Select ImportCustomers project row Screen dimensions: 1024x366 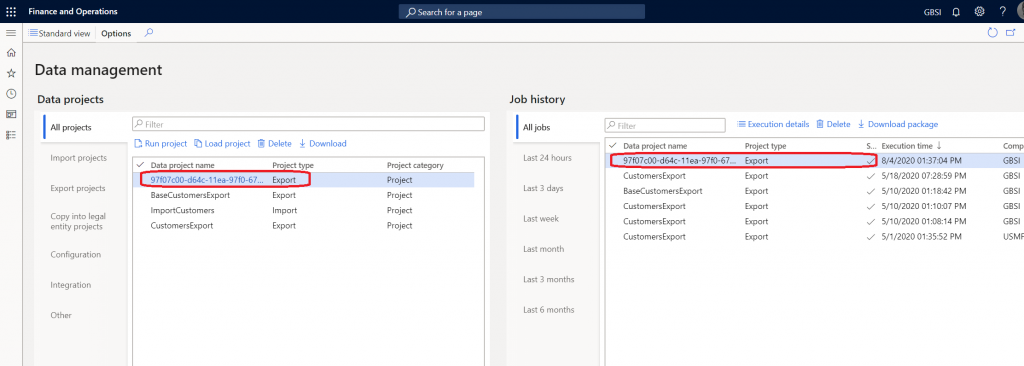point(304,210)
